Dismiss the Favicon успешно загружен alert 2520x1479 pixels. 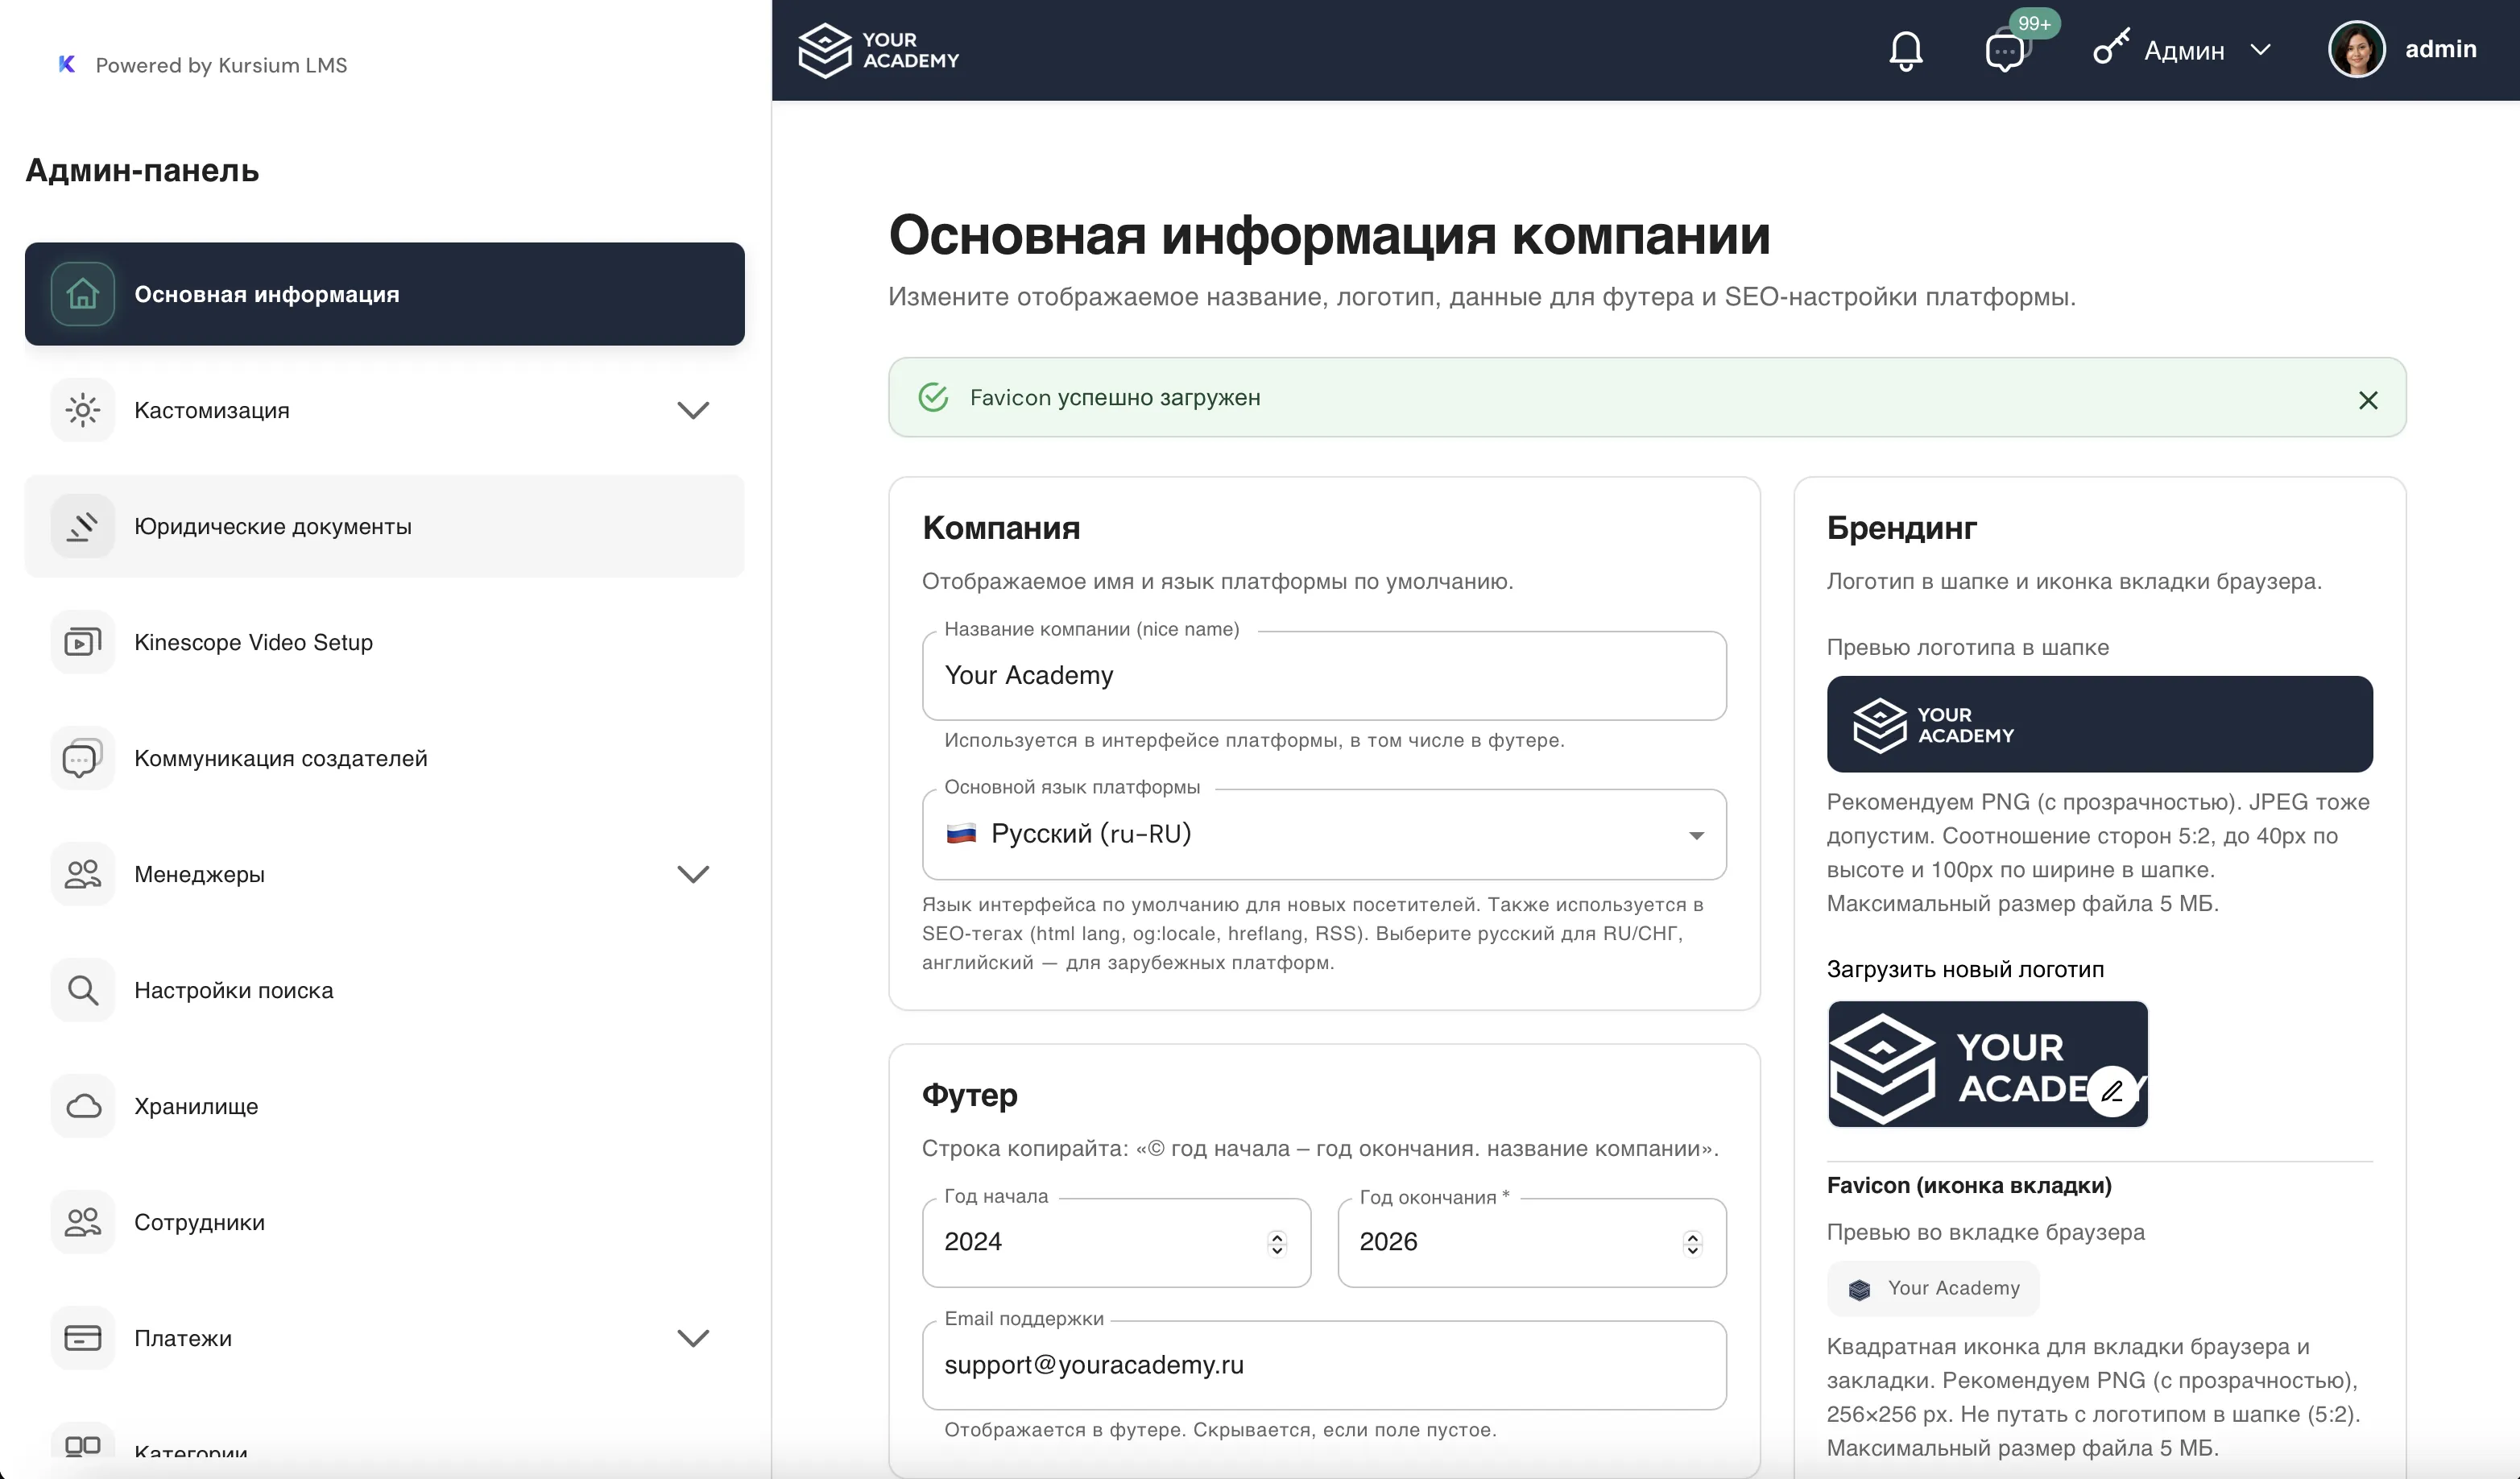[2367, 400]
